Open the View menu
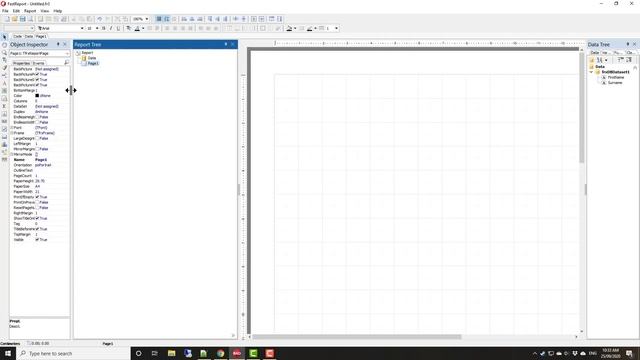The width and height of the screenshot is (640, 360). click(45, 11)
